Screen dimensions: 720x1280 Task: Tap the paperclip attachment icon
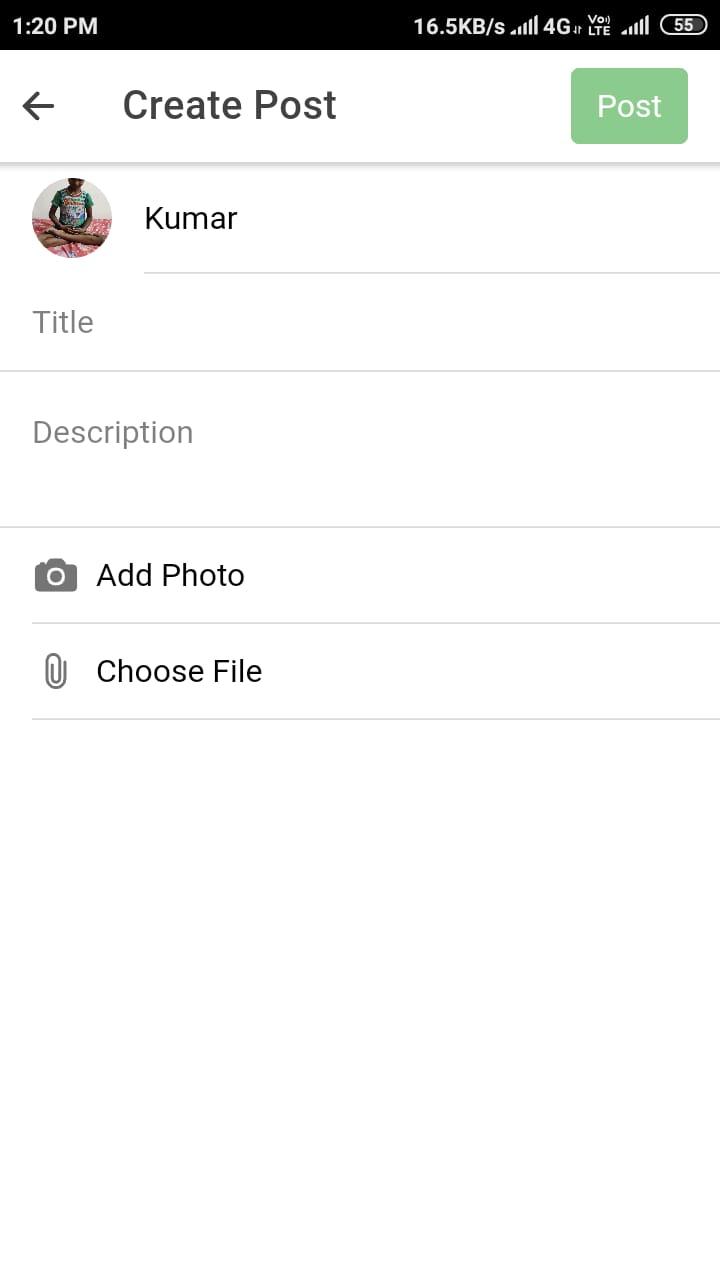point(56,671)
